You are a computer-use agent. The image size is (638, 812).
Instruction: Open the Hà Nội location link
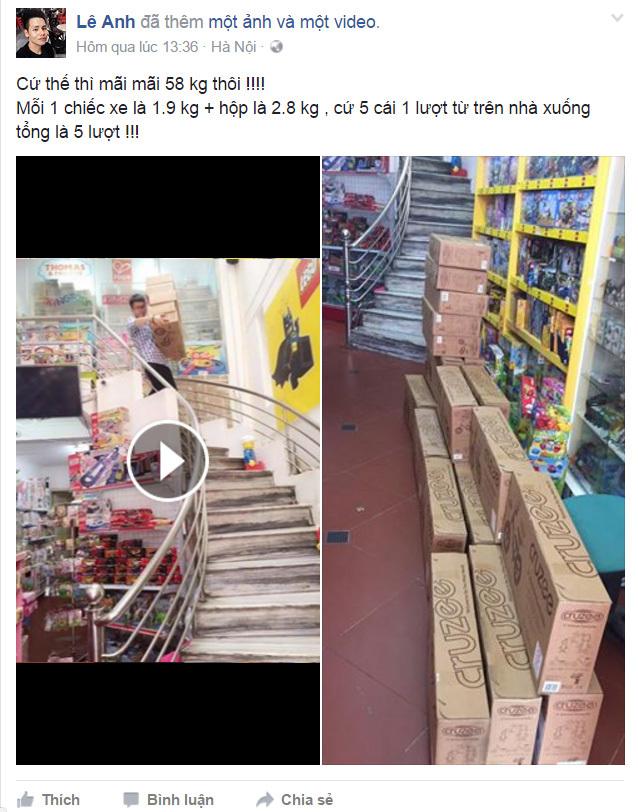click(x=234, y=47)
